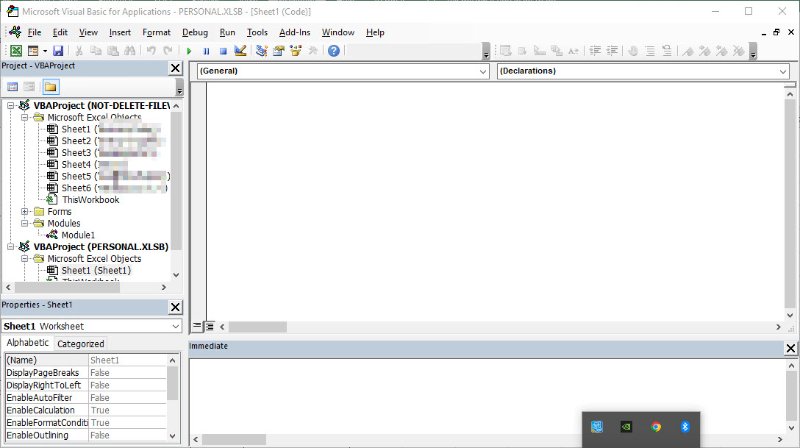
Task: Select Module1 in the project tree
Action: (x=77, y=235)
